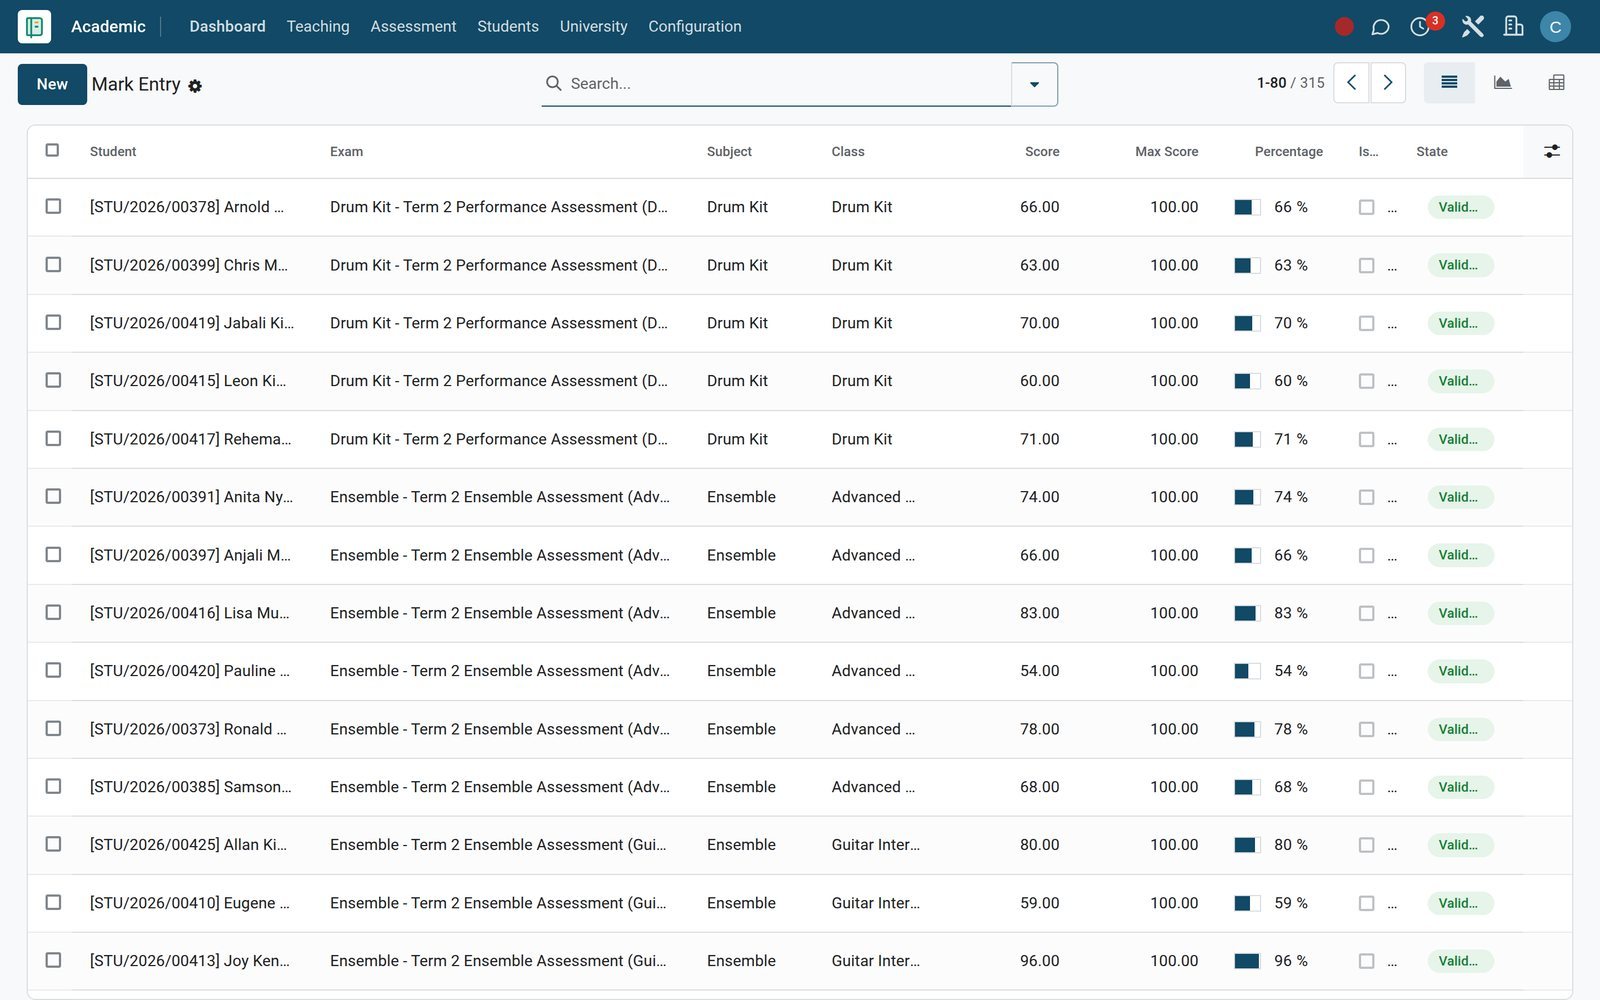
Task: Select the STU/2026/00385 Samson row checkbox
Action: (53, 786)
